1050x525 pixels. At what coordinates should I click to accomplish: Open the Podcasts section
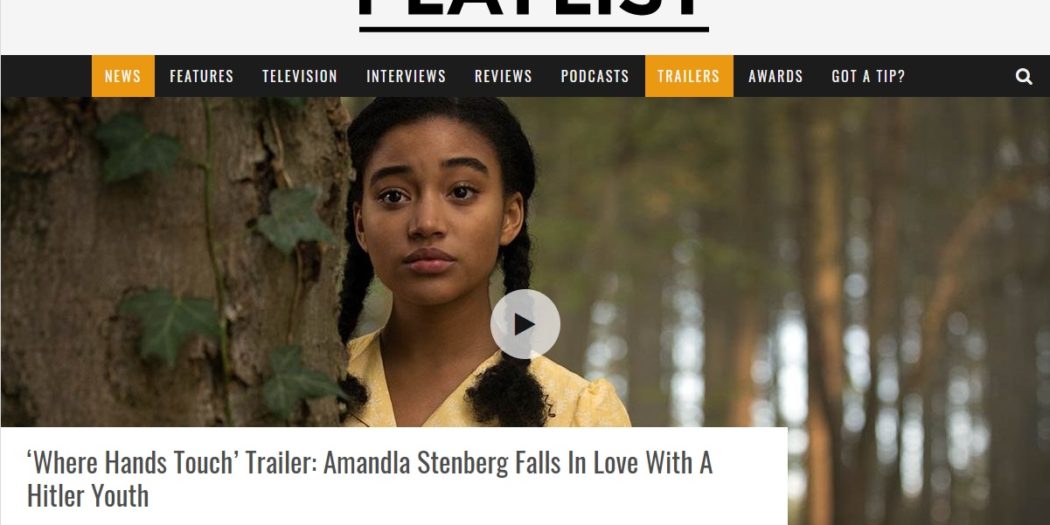tap(595, 76)
